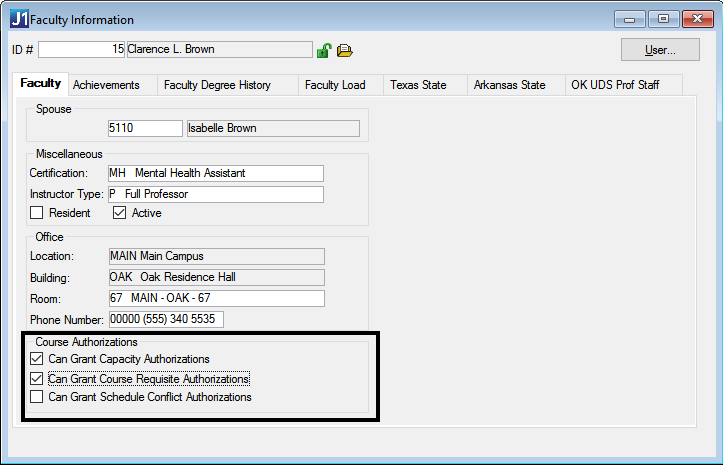Open the Arkansas State tab
The image size is (723, 465).
(510, 85)
